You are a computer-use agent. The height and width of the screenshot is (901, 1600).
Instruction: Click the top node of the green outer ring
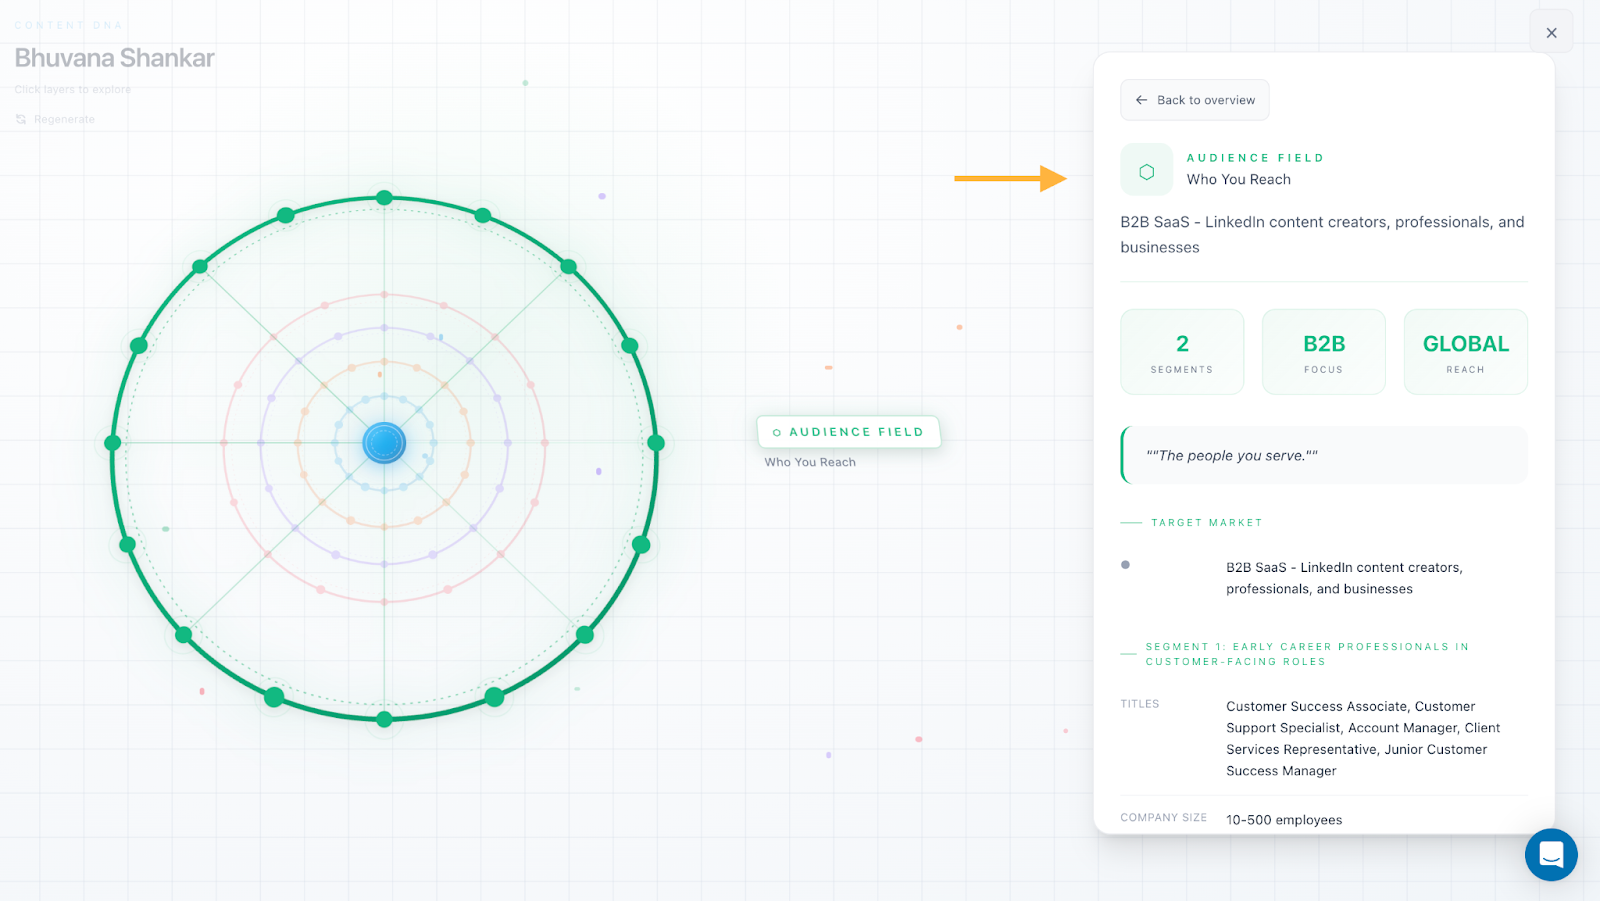(384, 198)
